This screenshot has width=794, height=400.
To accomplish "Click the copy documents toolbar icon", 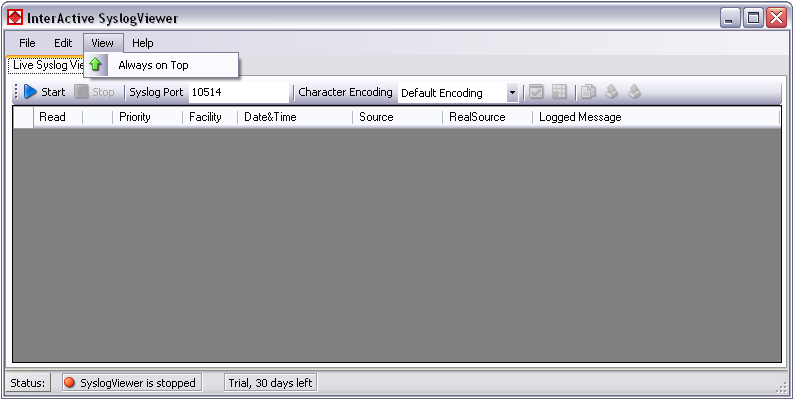I will tap(588, 92).
